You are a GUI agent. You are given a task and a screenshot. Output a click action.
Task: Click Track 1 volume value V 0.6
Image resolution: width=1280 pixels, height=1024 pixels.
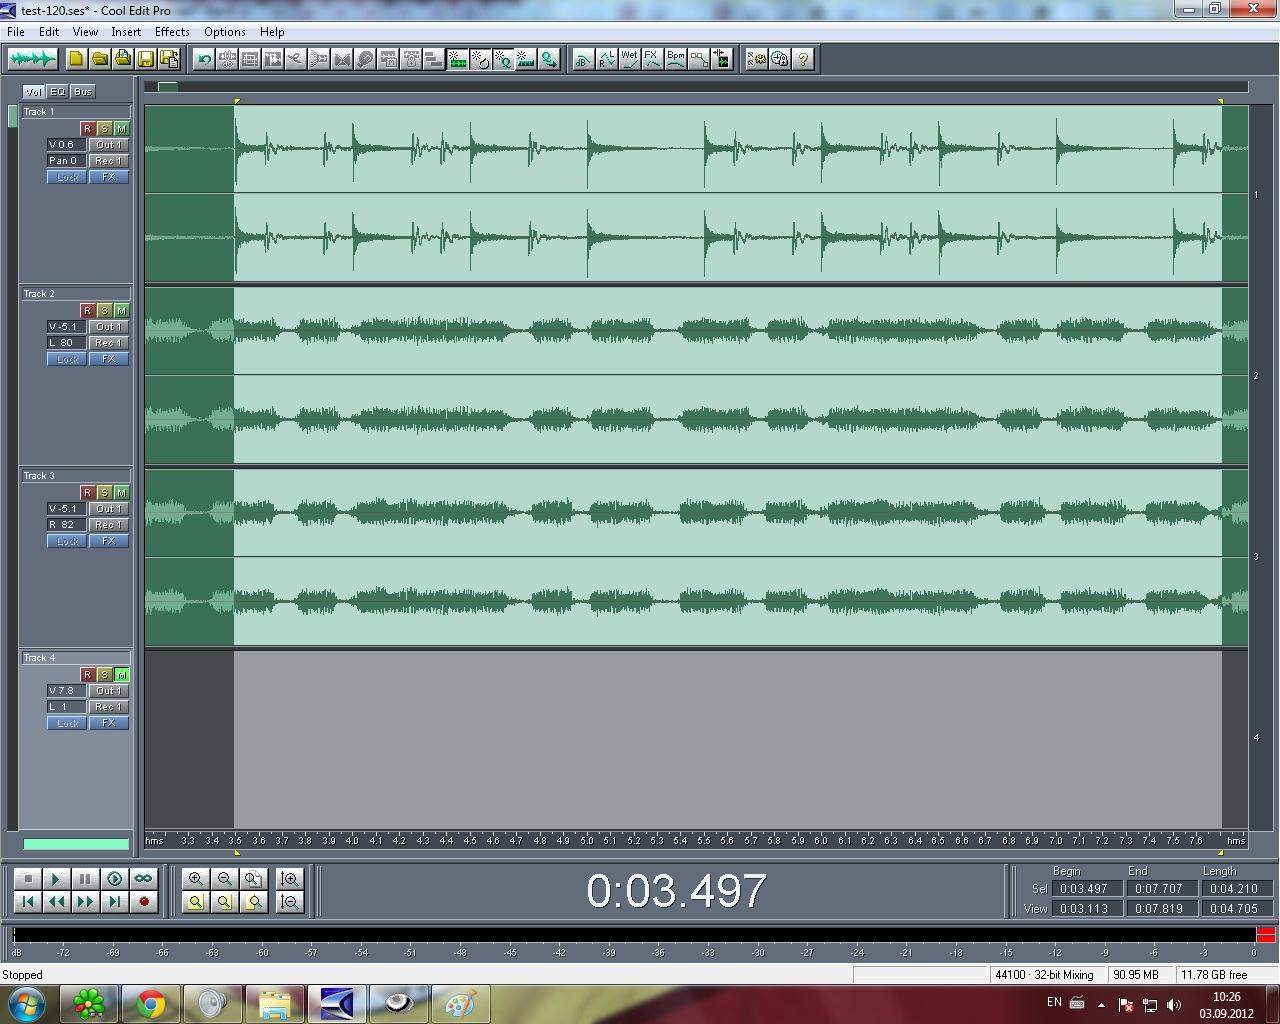coord(62,145)
